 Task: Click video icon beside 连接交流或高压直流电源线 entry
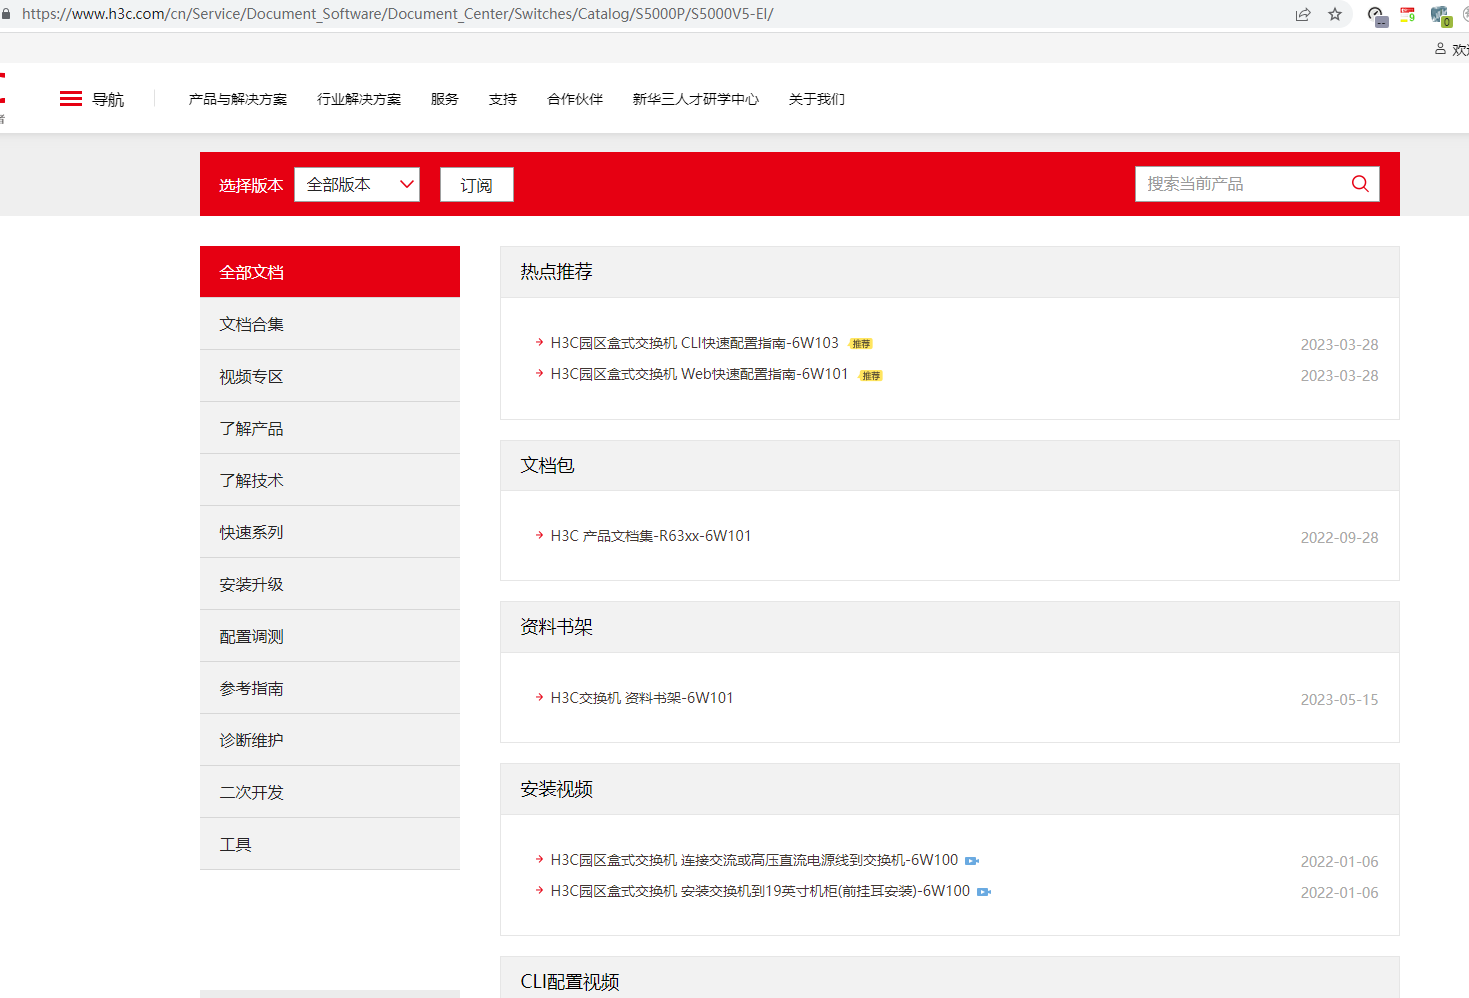point(972,861)
